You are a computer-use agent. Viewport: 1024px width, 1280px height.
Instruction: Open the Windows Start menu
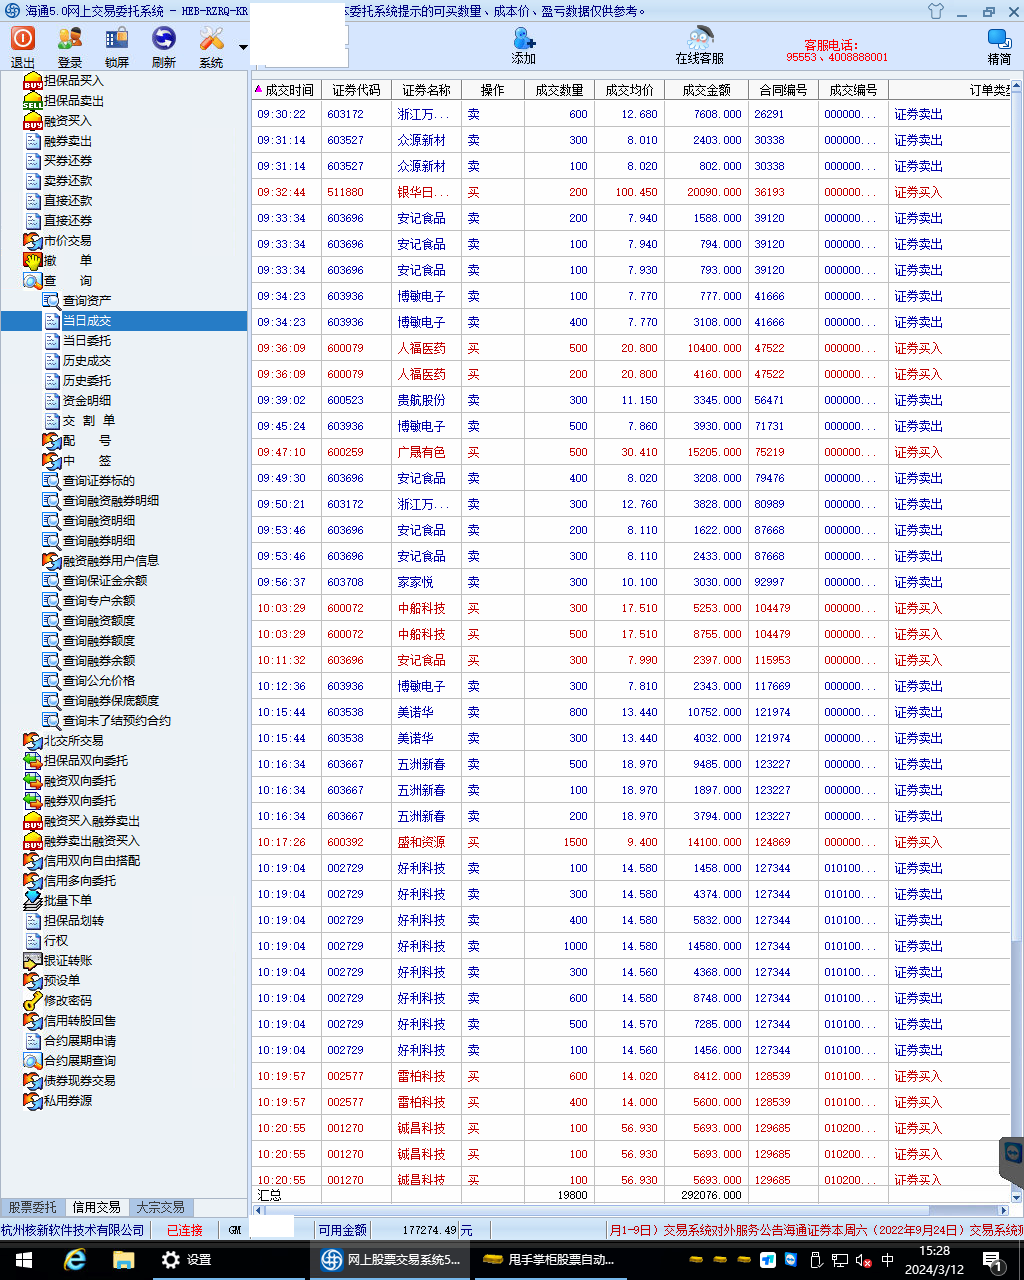tap(22, 1260)
